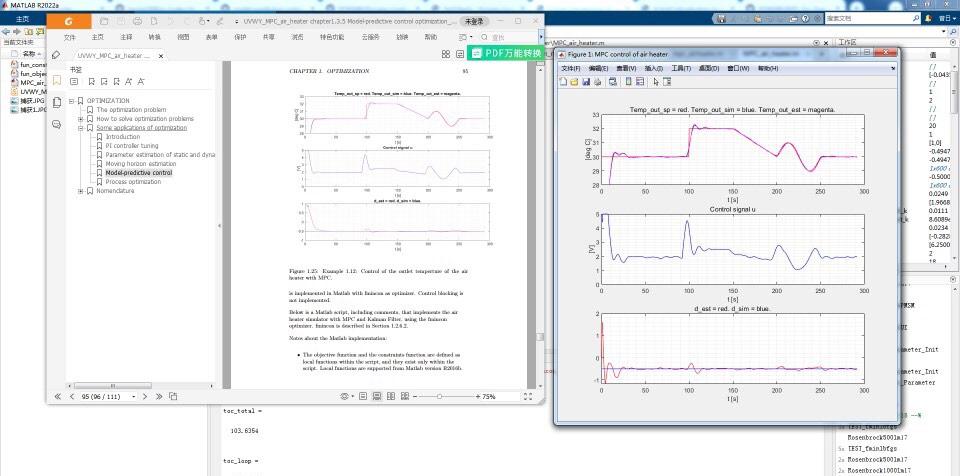Go to next page in PDF reader
Screen dimensions: 960x476
145,396
